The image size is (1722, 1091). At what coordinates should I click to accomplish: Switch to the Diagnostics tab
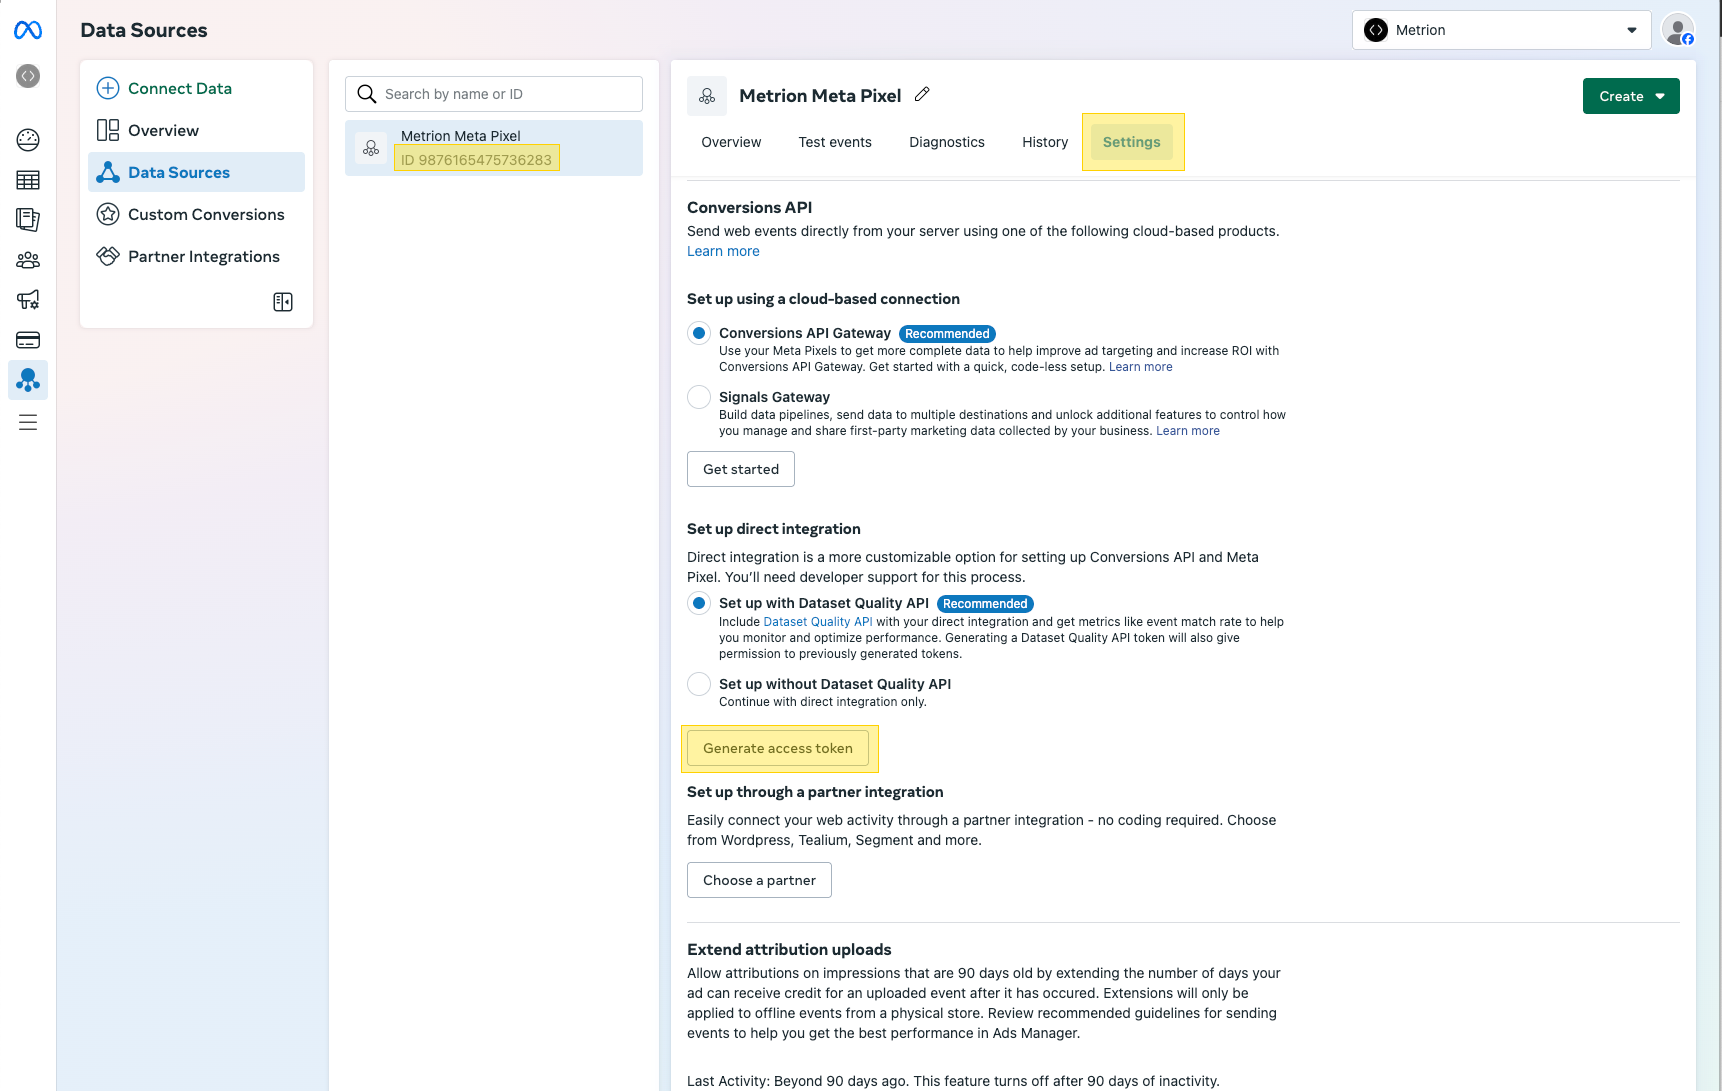click(947, 142)
